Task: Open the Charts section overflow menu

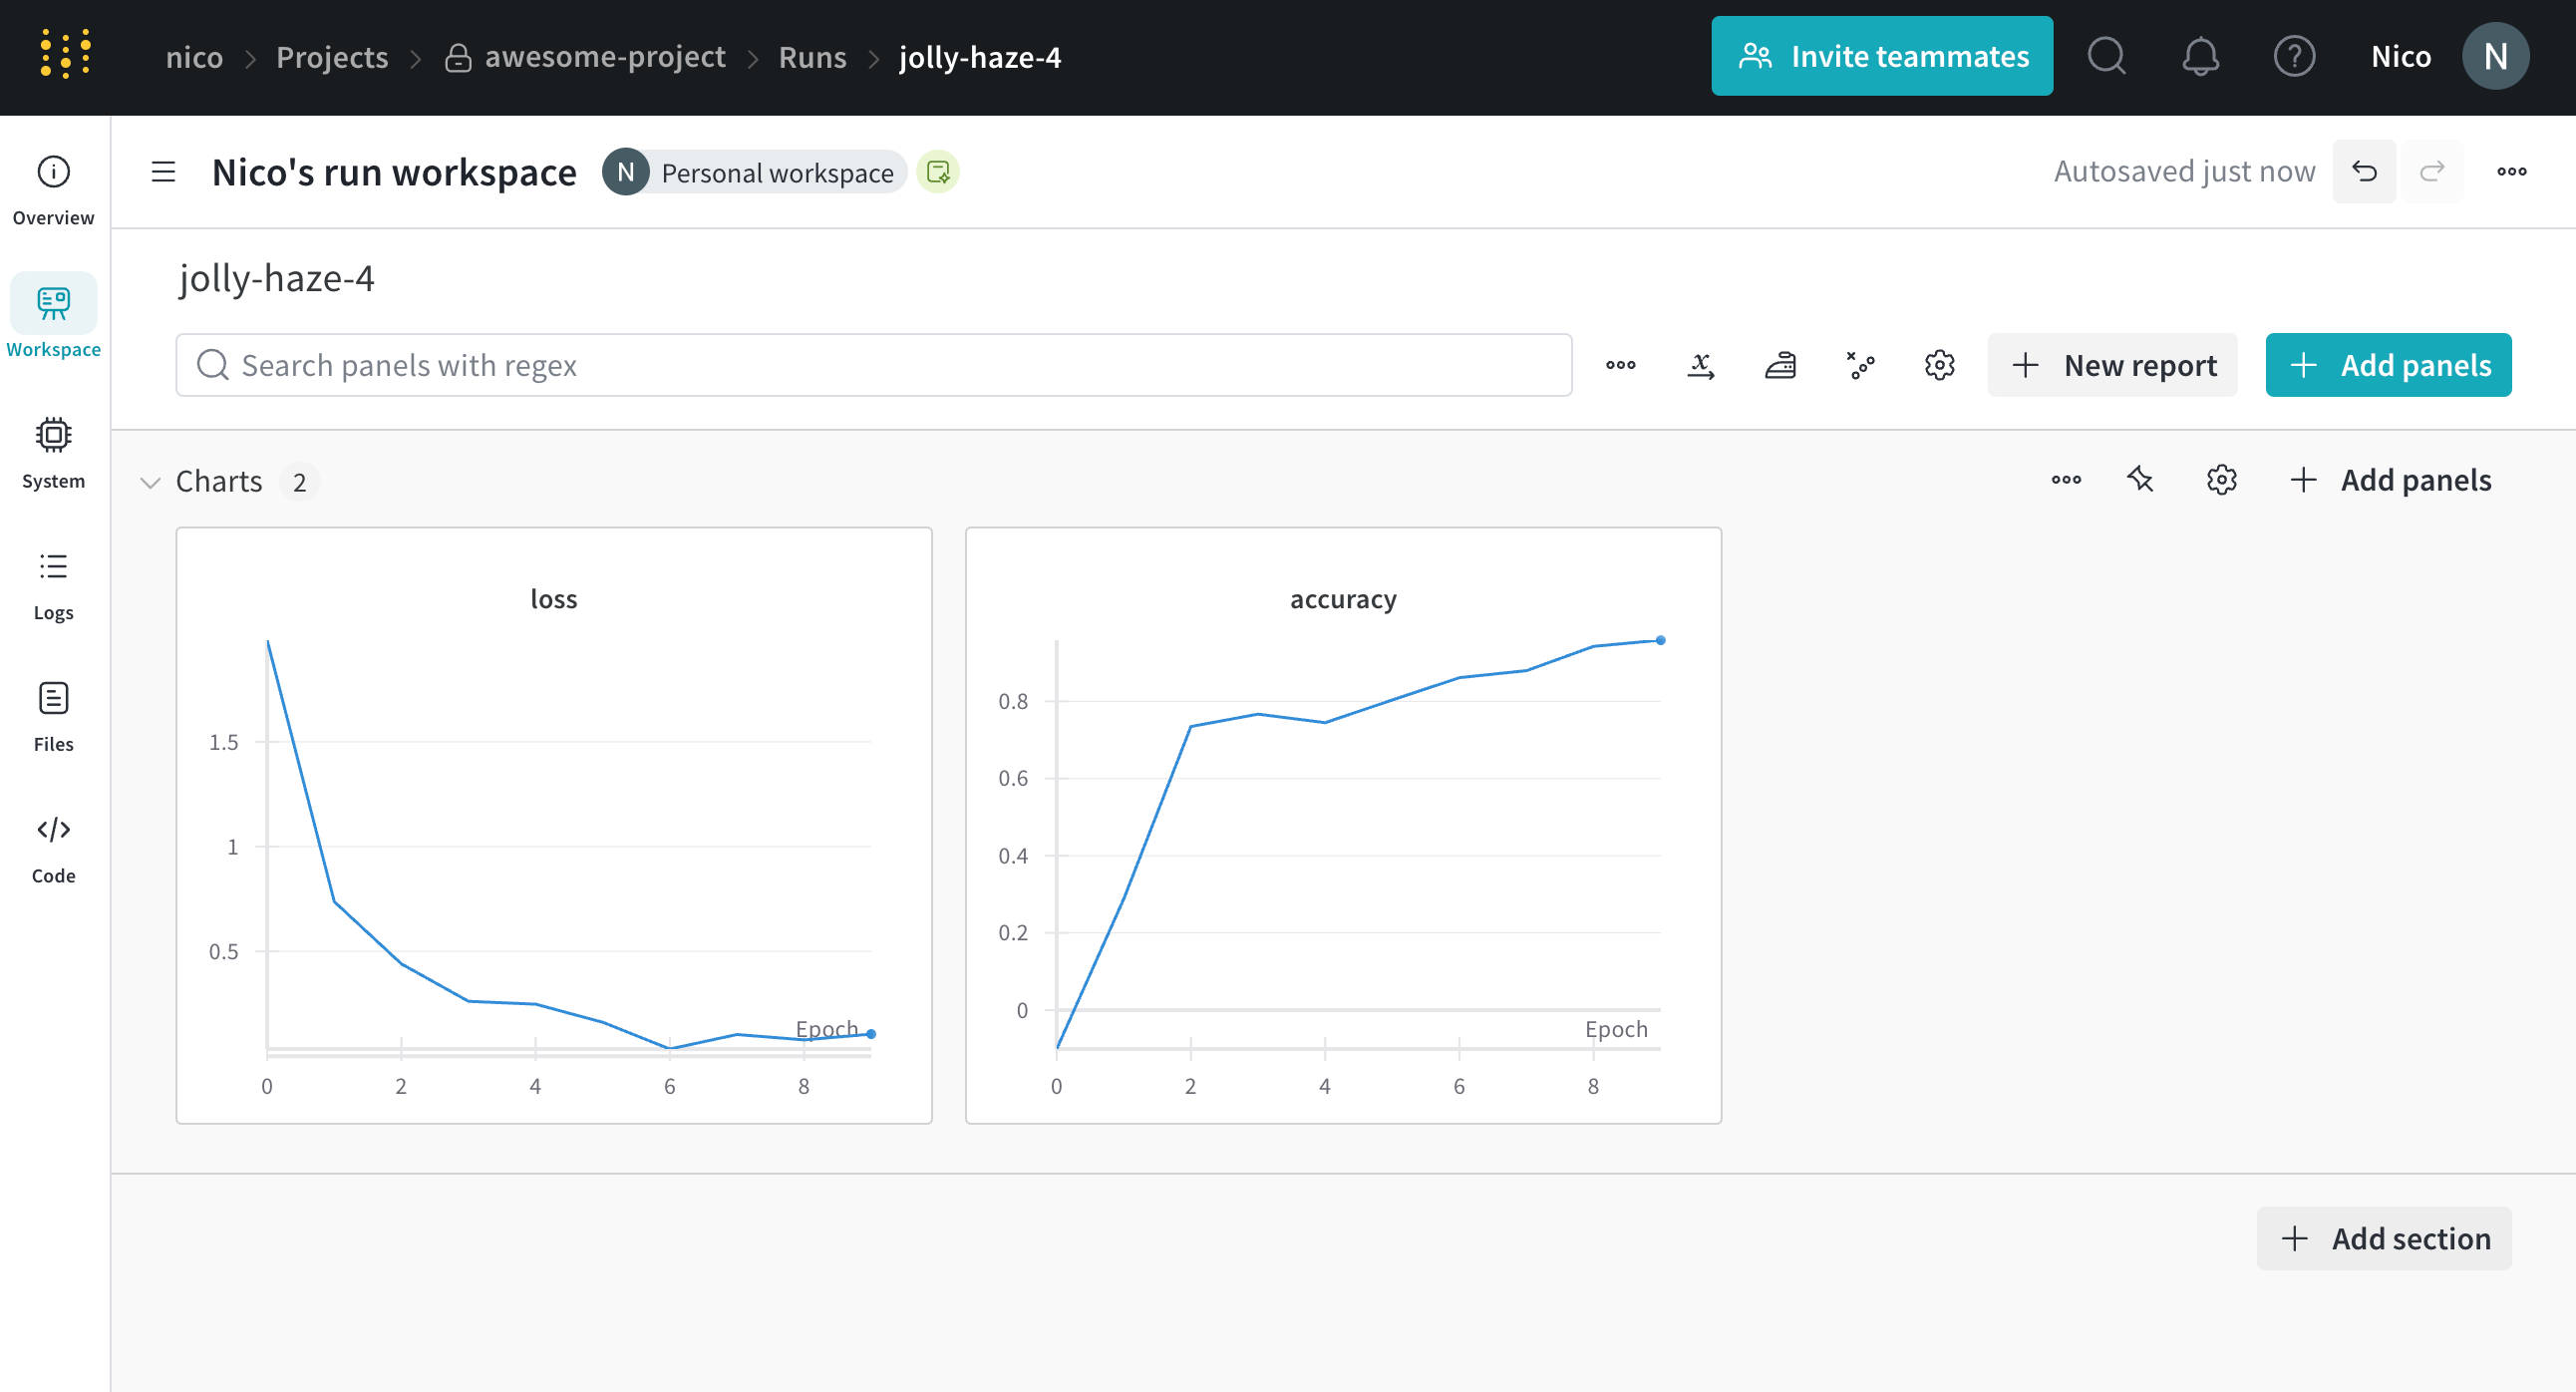Action: 2066,480
